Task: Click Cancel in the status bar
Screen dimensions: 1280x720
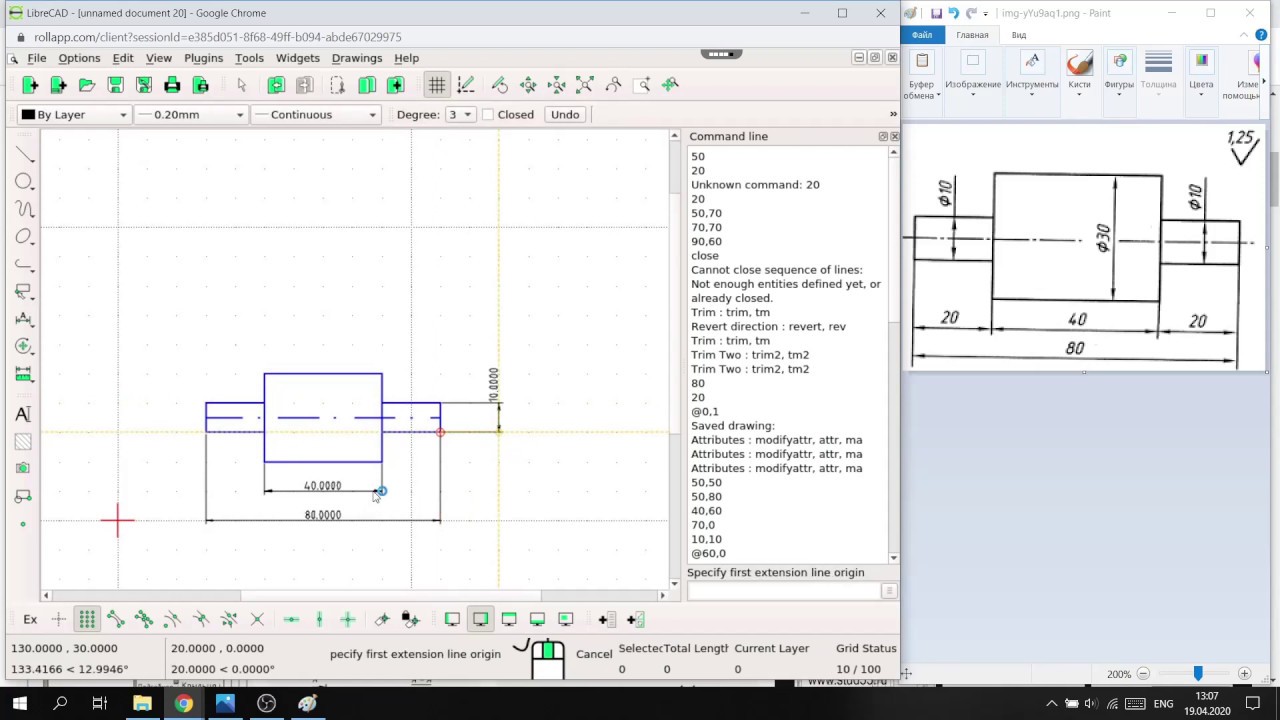Action: point(594,654)
